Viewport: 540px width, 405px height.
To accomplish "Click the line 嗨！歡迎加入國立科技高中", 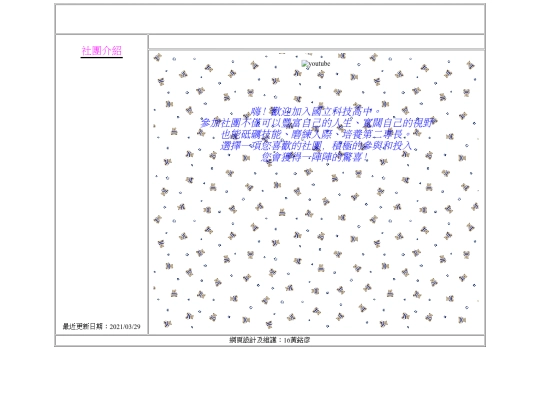I will tap(315, 112).
